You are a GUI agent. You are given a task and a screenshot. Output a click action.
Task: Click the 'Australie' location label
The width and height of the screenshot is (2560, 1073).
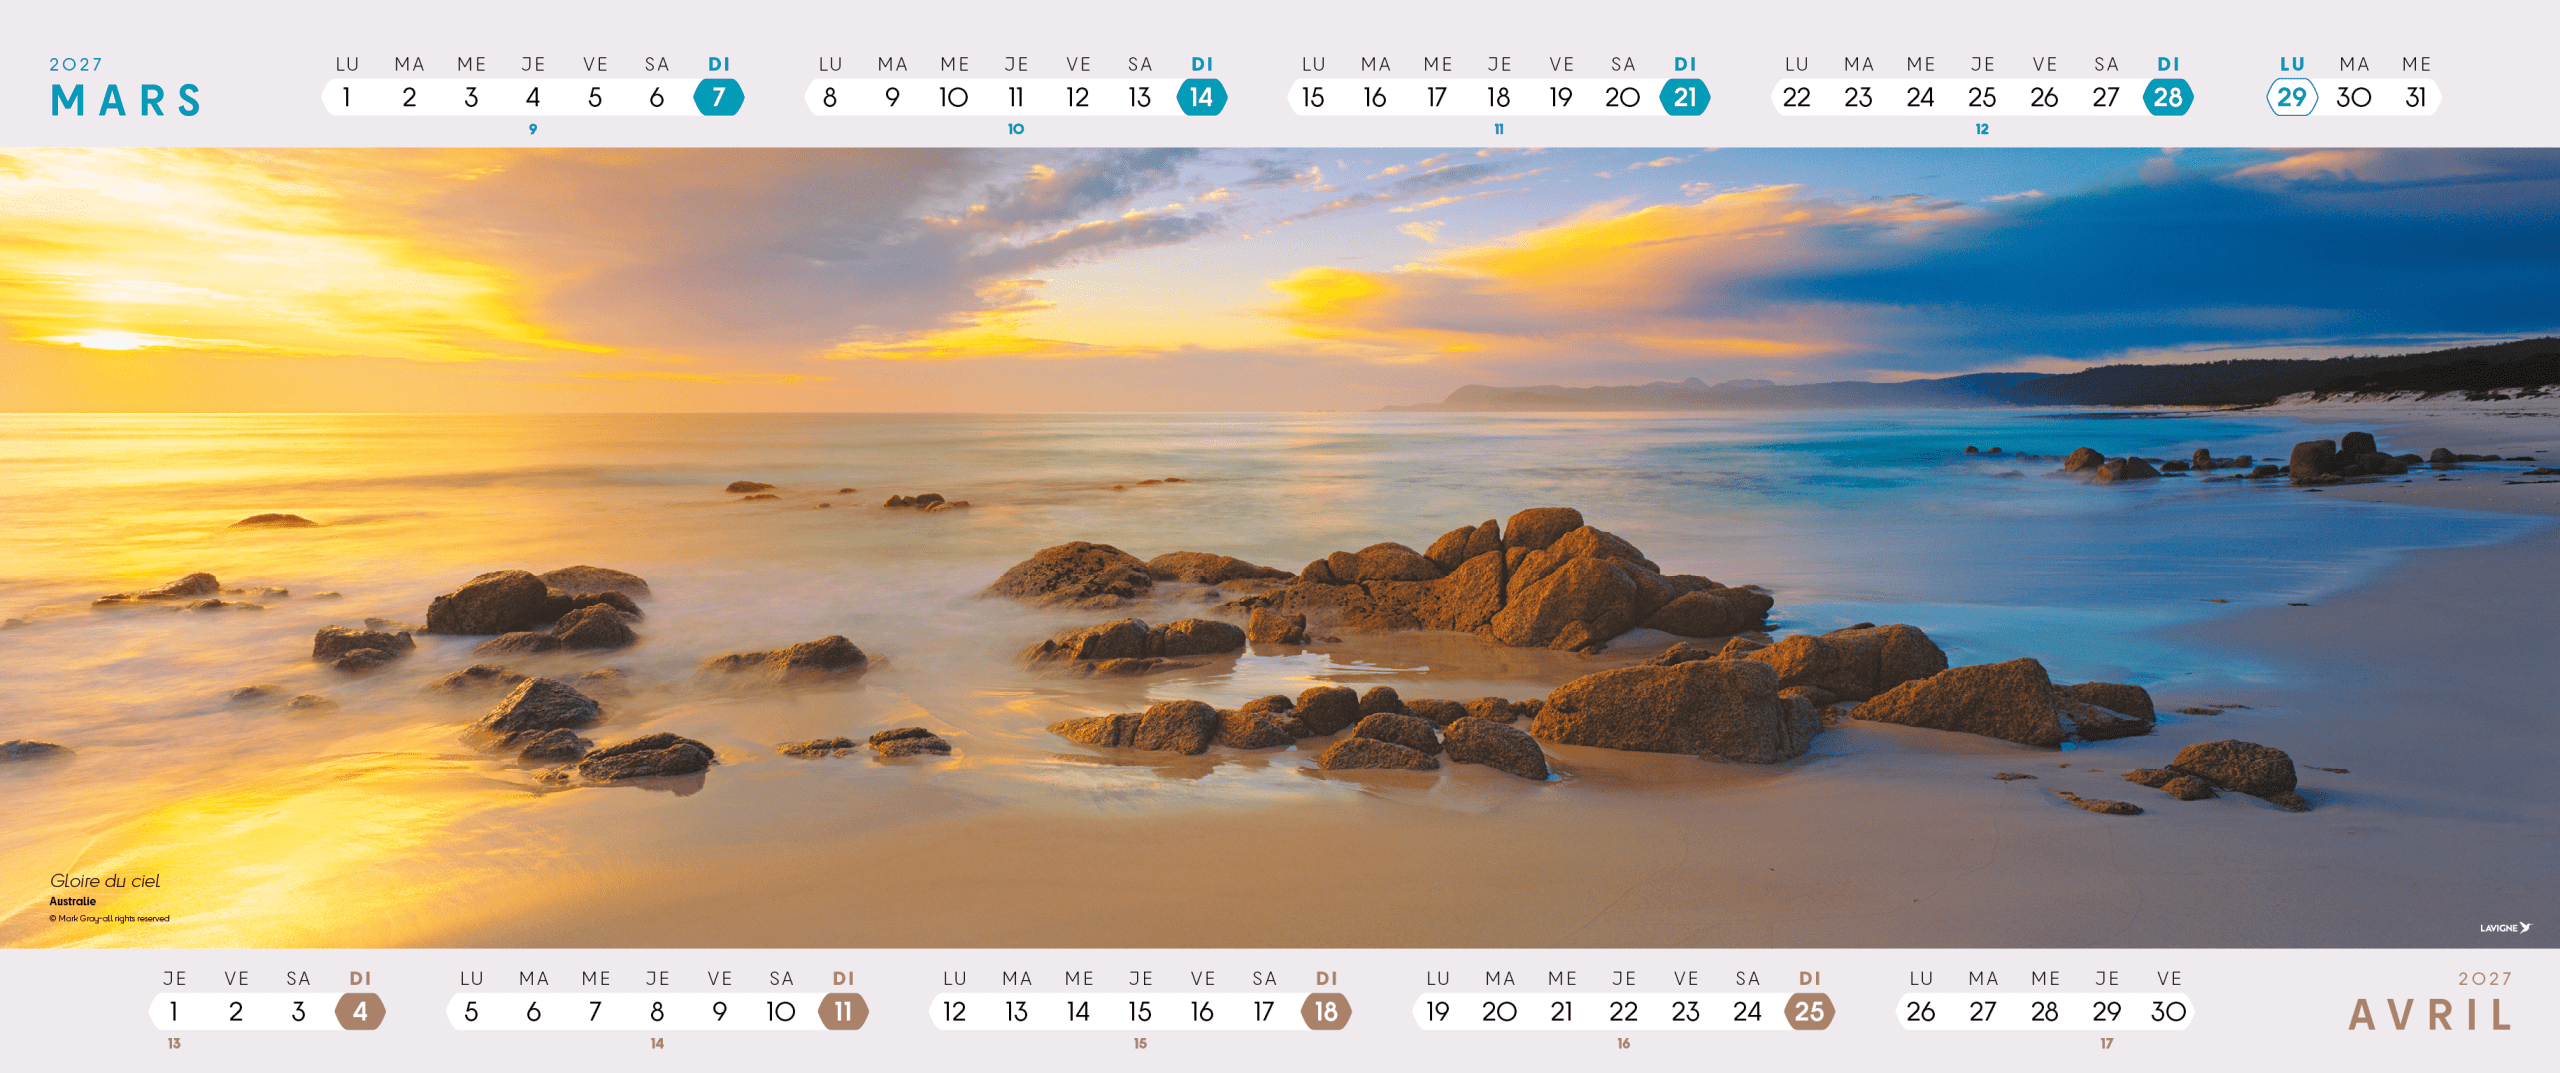73,901
